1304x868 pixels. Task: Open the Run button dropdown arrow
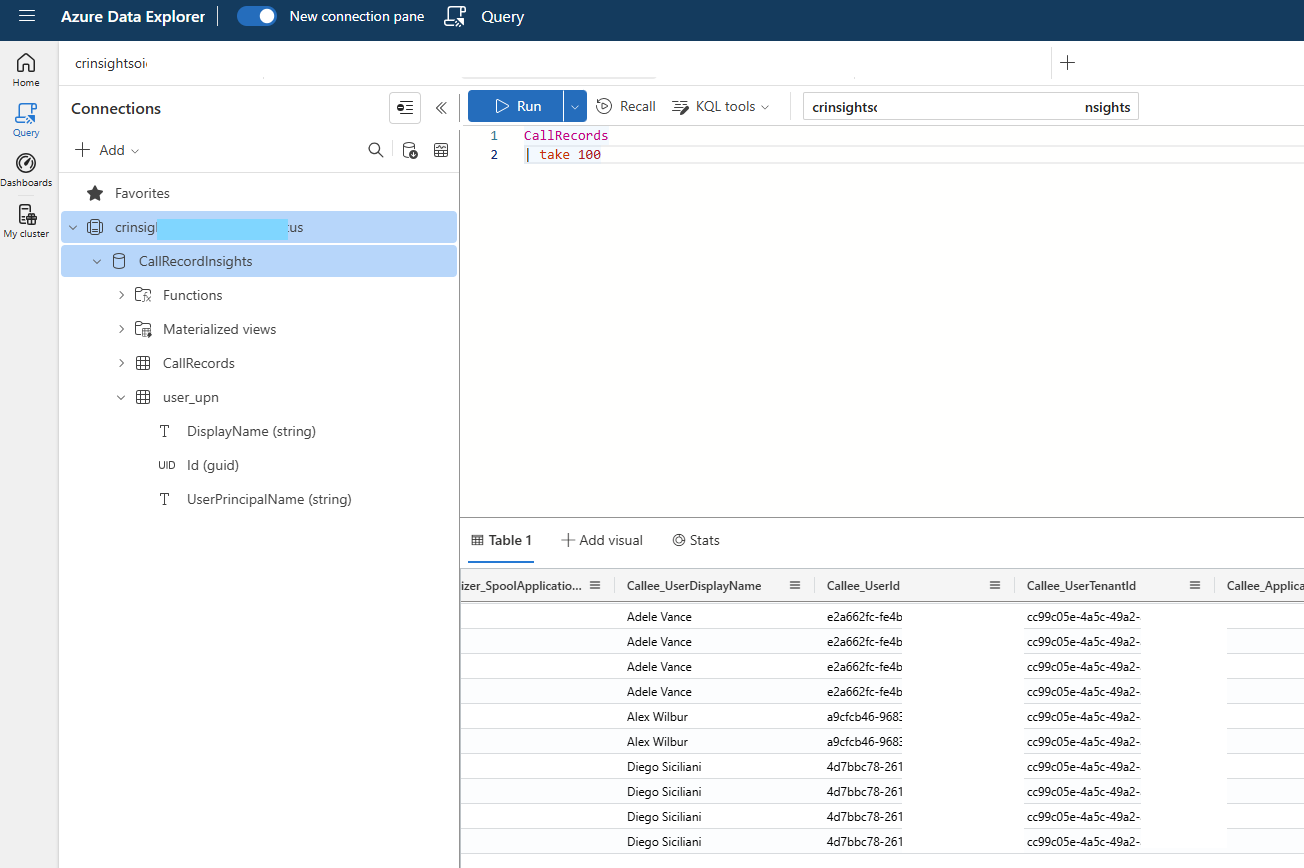[x=575, y=106]
